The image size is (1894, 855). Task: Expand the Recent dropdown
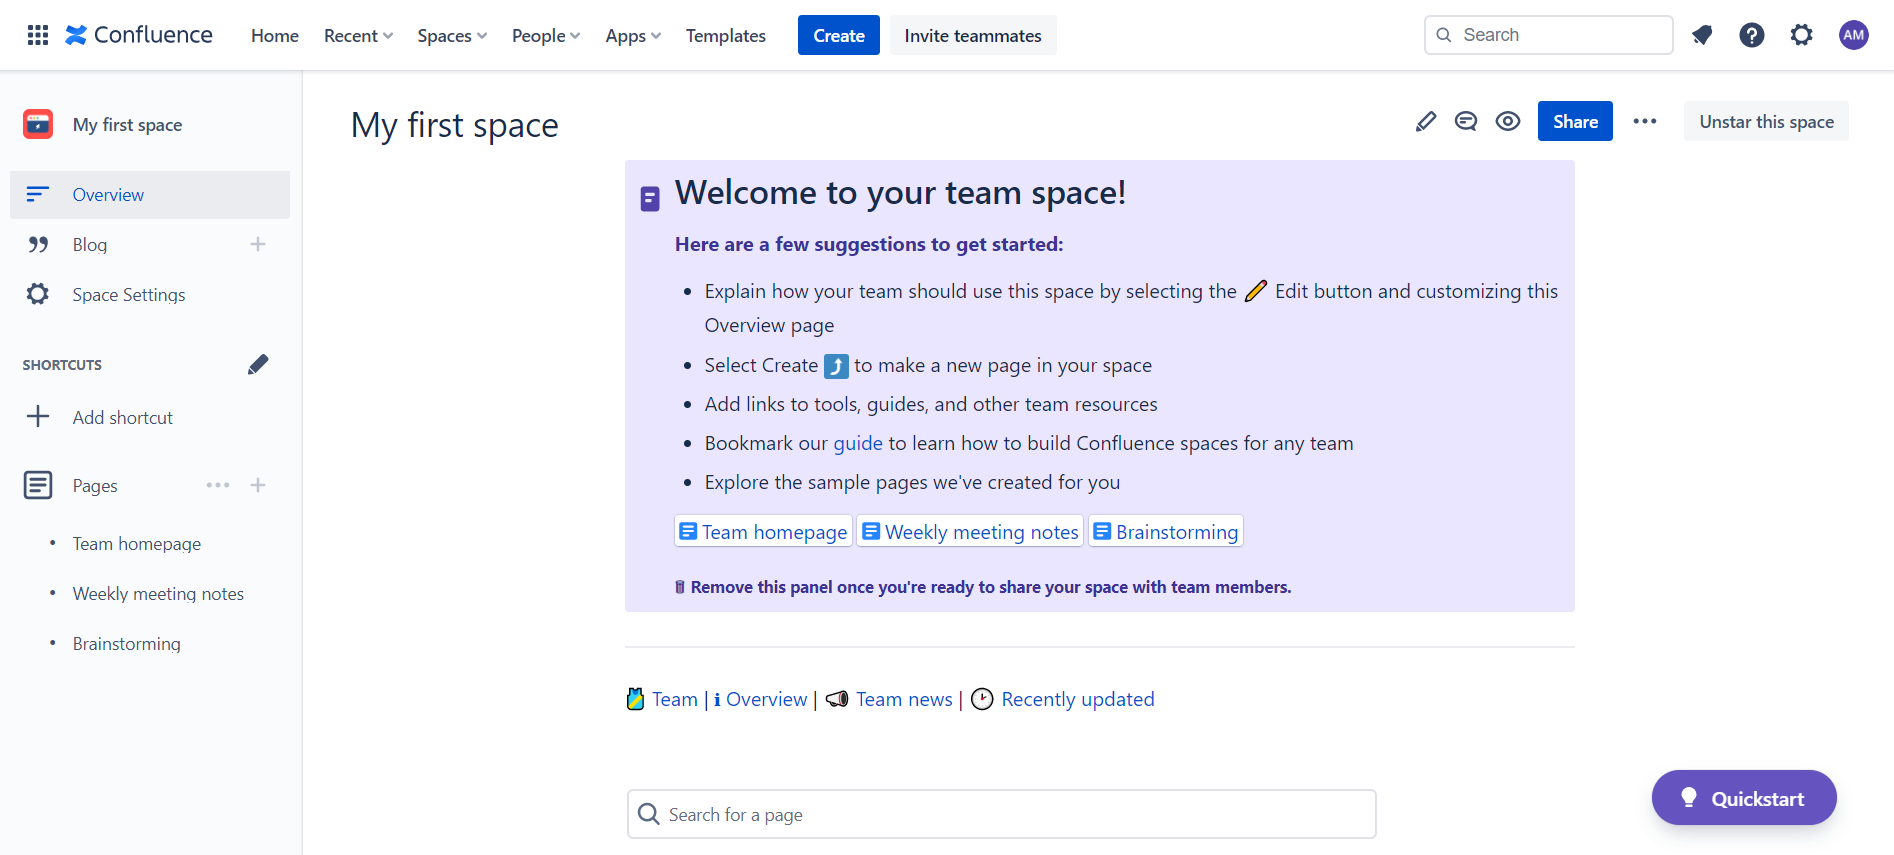358,35
